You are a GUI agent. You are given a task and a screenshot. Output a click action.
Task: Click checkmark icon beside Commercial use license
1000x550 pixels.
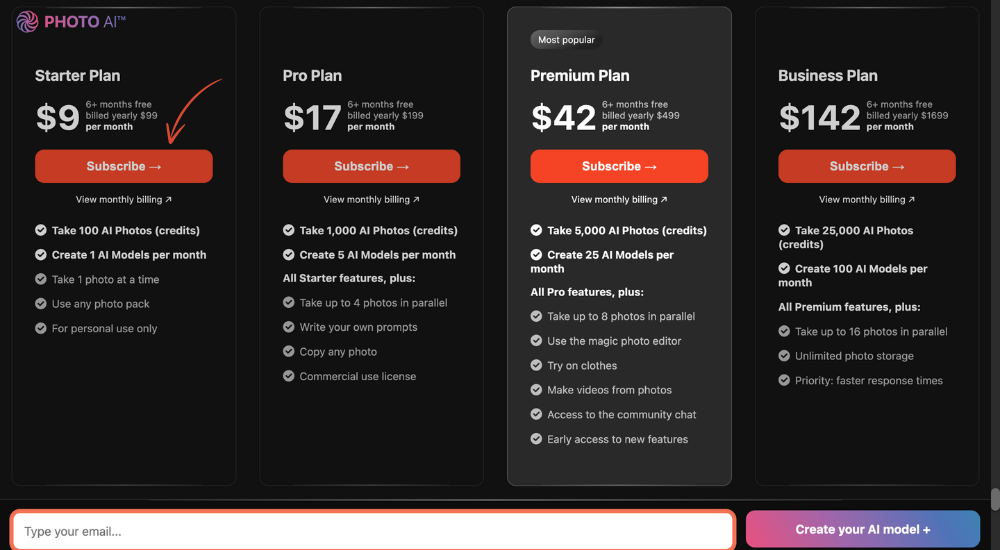pos(288,376)
